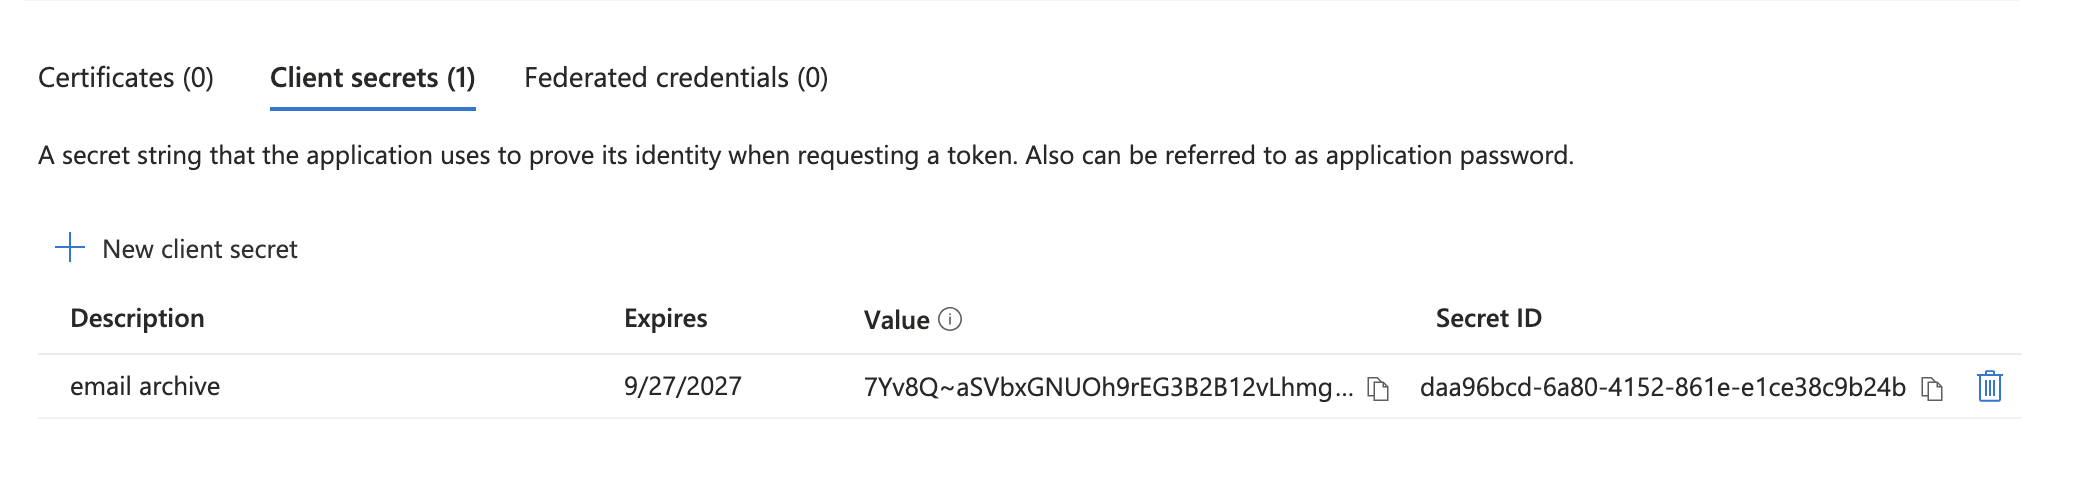
Task: Copy the client secret value to clipboard
Action: tap(1379, 388)
